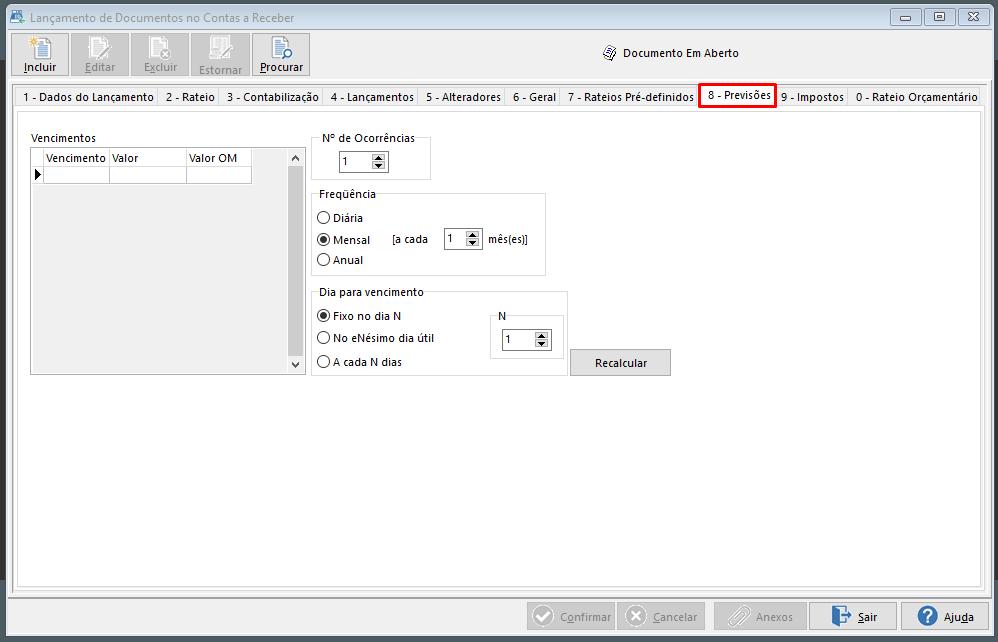Click the empty Valor cell in first row

click(x=148, y=175)
